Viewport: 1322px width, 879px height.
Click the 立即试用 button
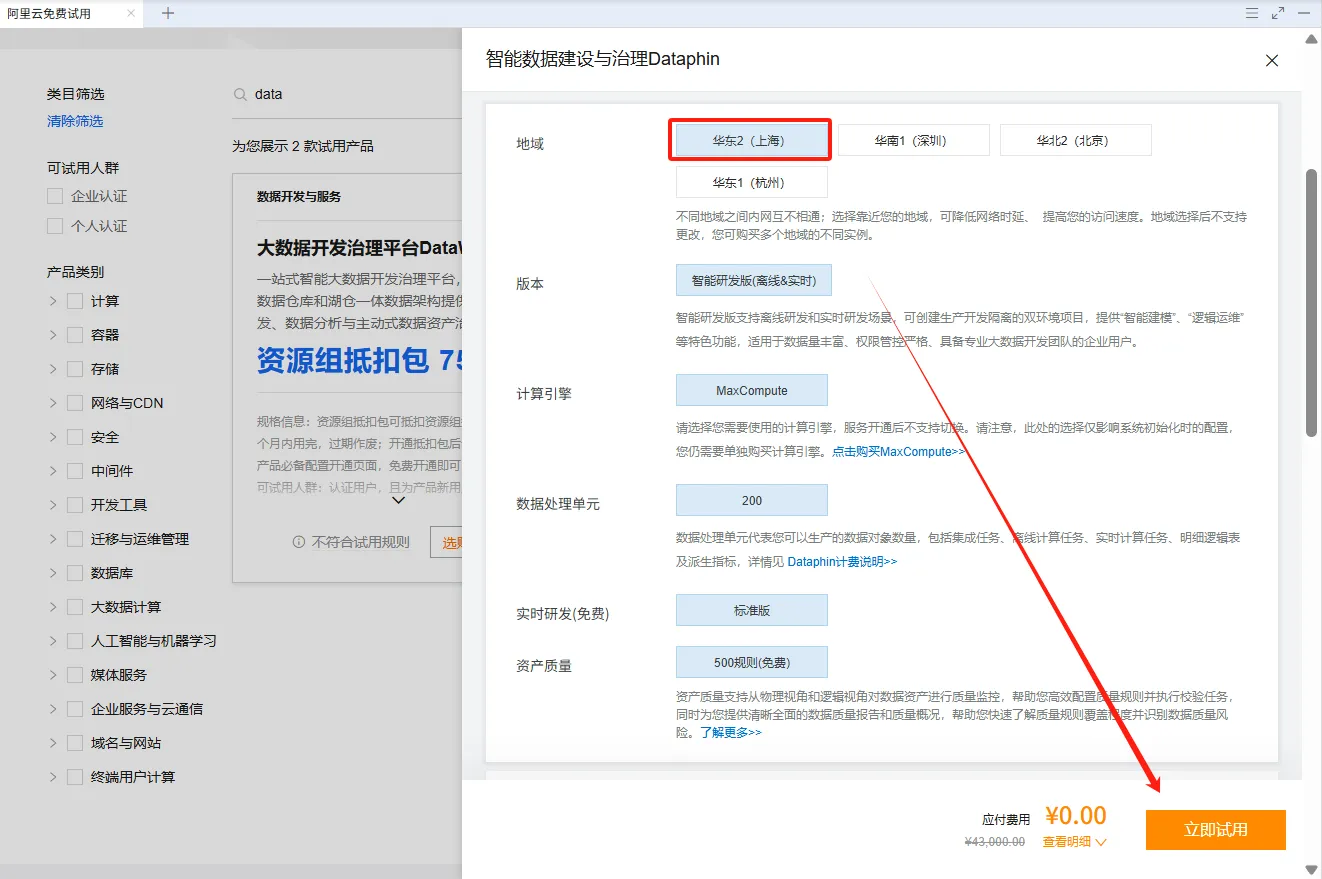coord(1215,830)
